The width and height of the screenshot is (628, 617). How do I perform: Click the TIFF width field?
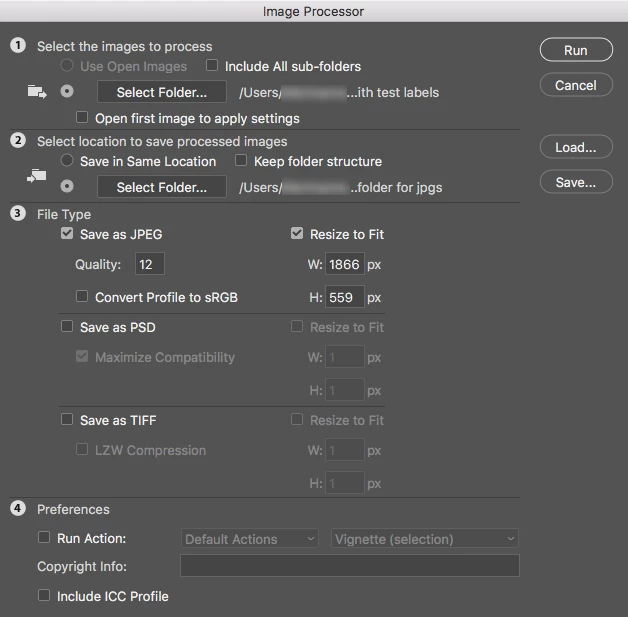pos(345,450)
